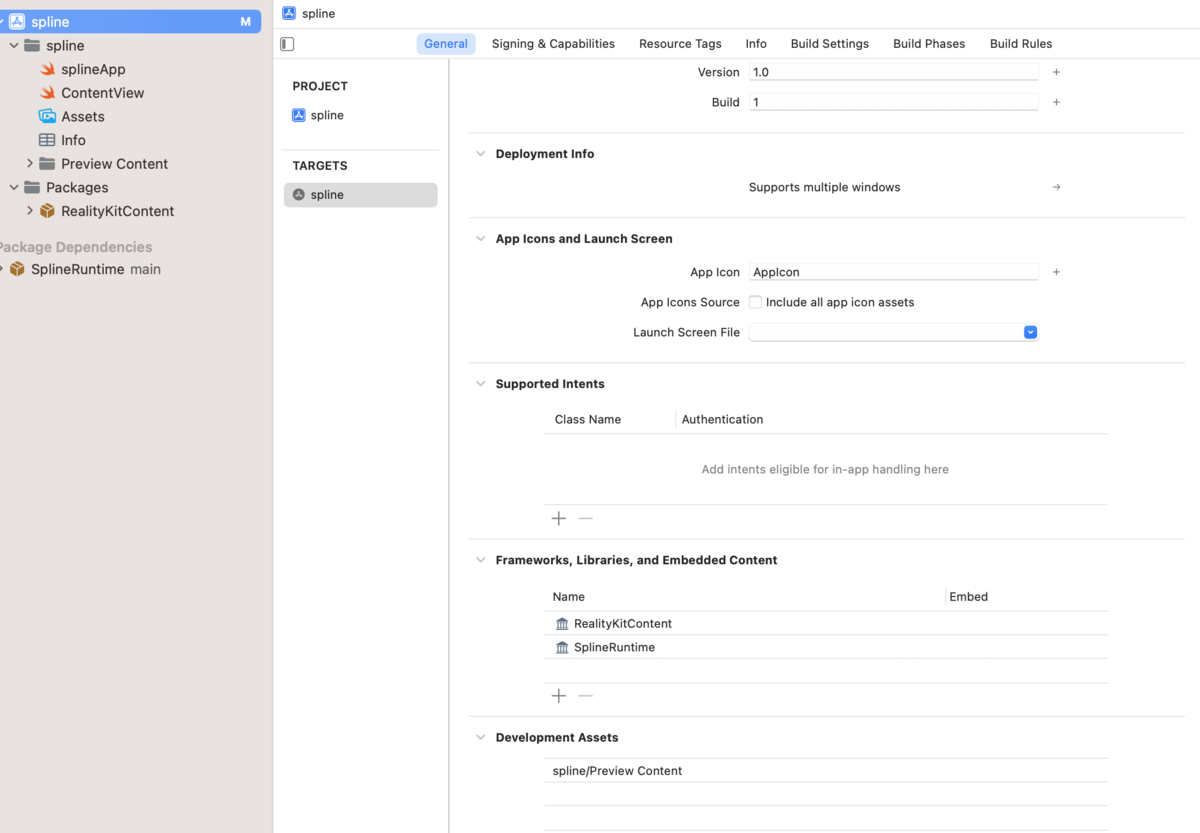Select the SplineRuntime package dependency
Viewport: 1200px width, 833px height.
[84, 269]
